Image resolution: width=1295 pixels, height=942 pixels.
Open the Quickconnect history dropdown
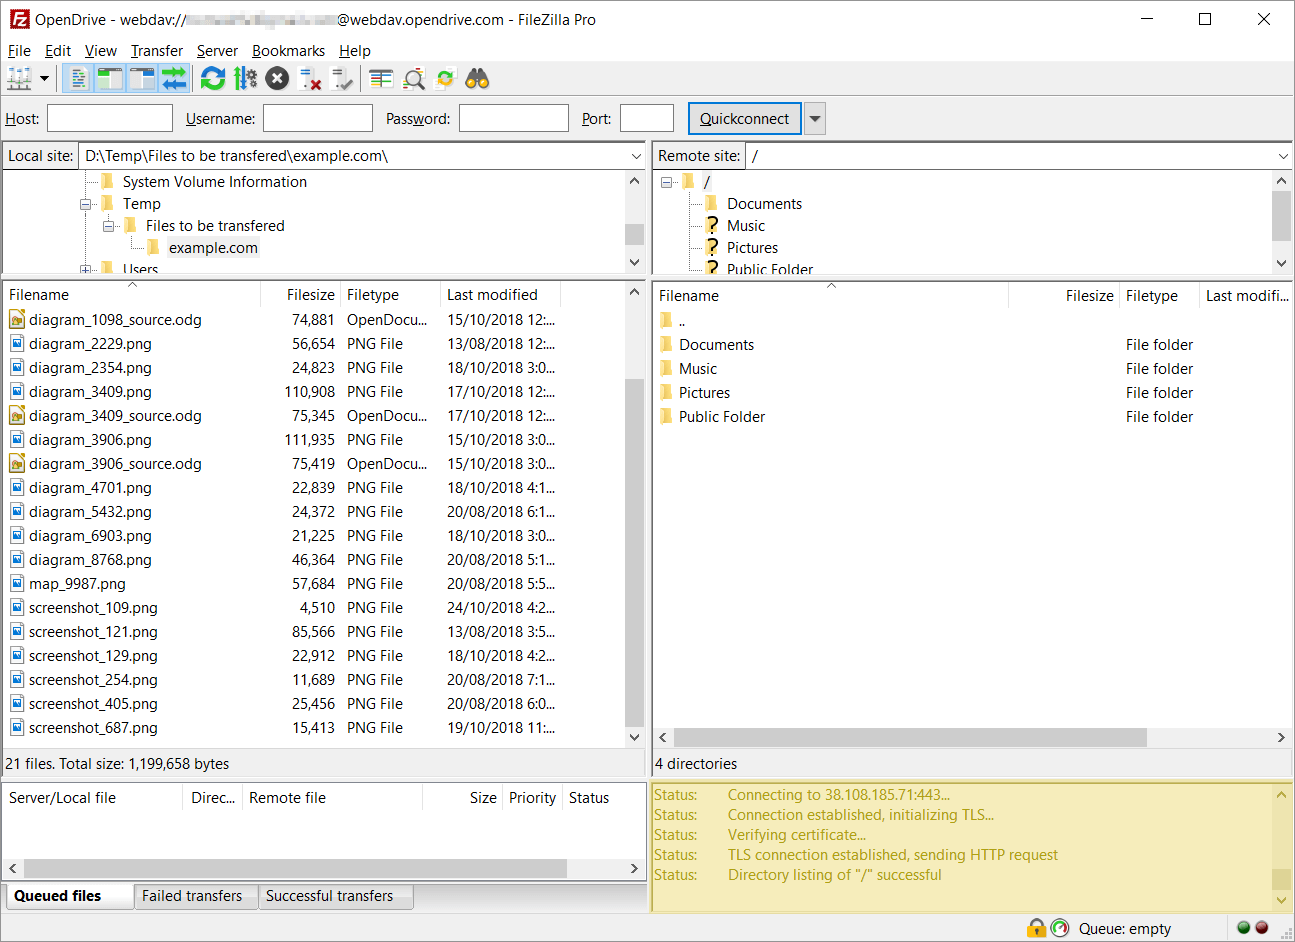coord(815,118)
